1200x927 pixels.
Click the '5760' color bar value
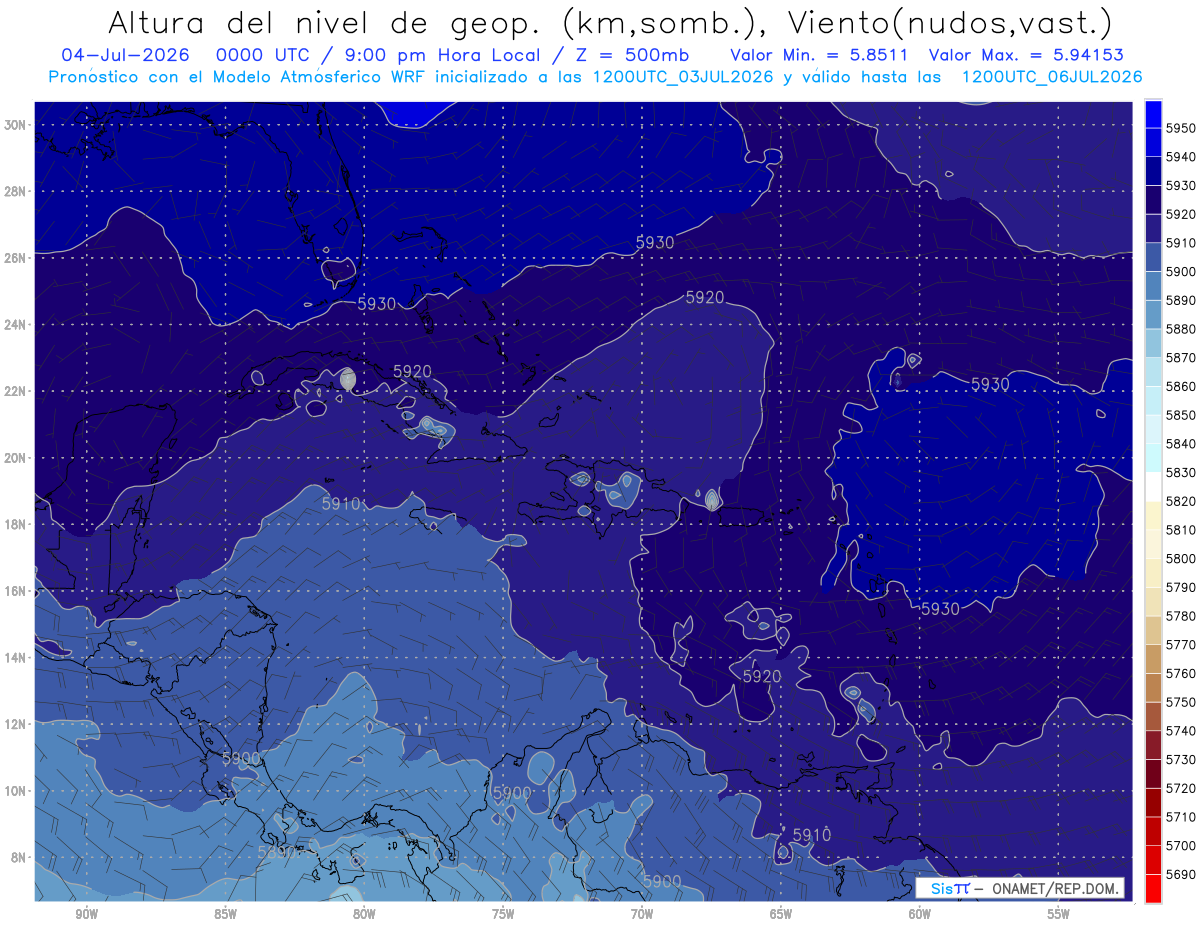1181,673
